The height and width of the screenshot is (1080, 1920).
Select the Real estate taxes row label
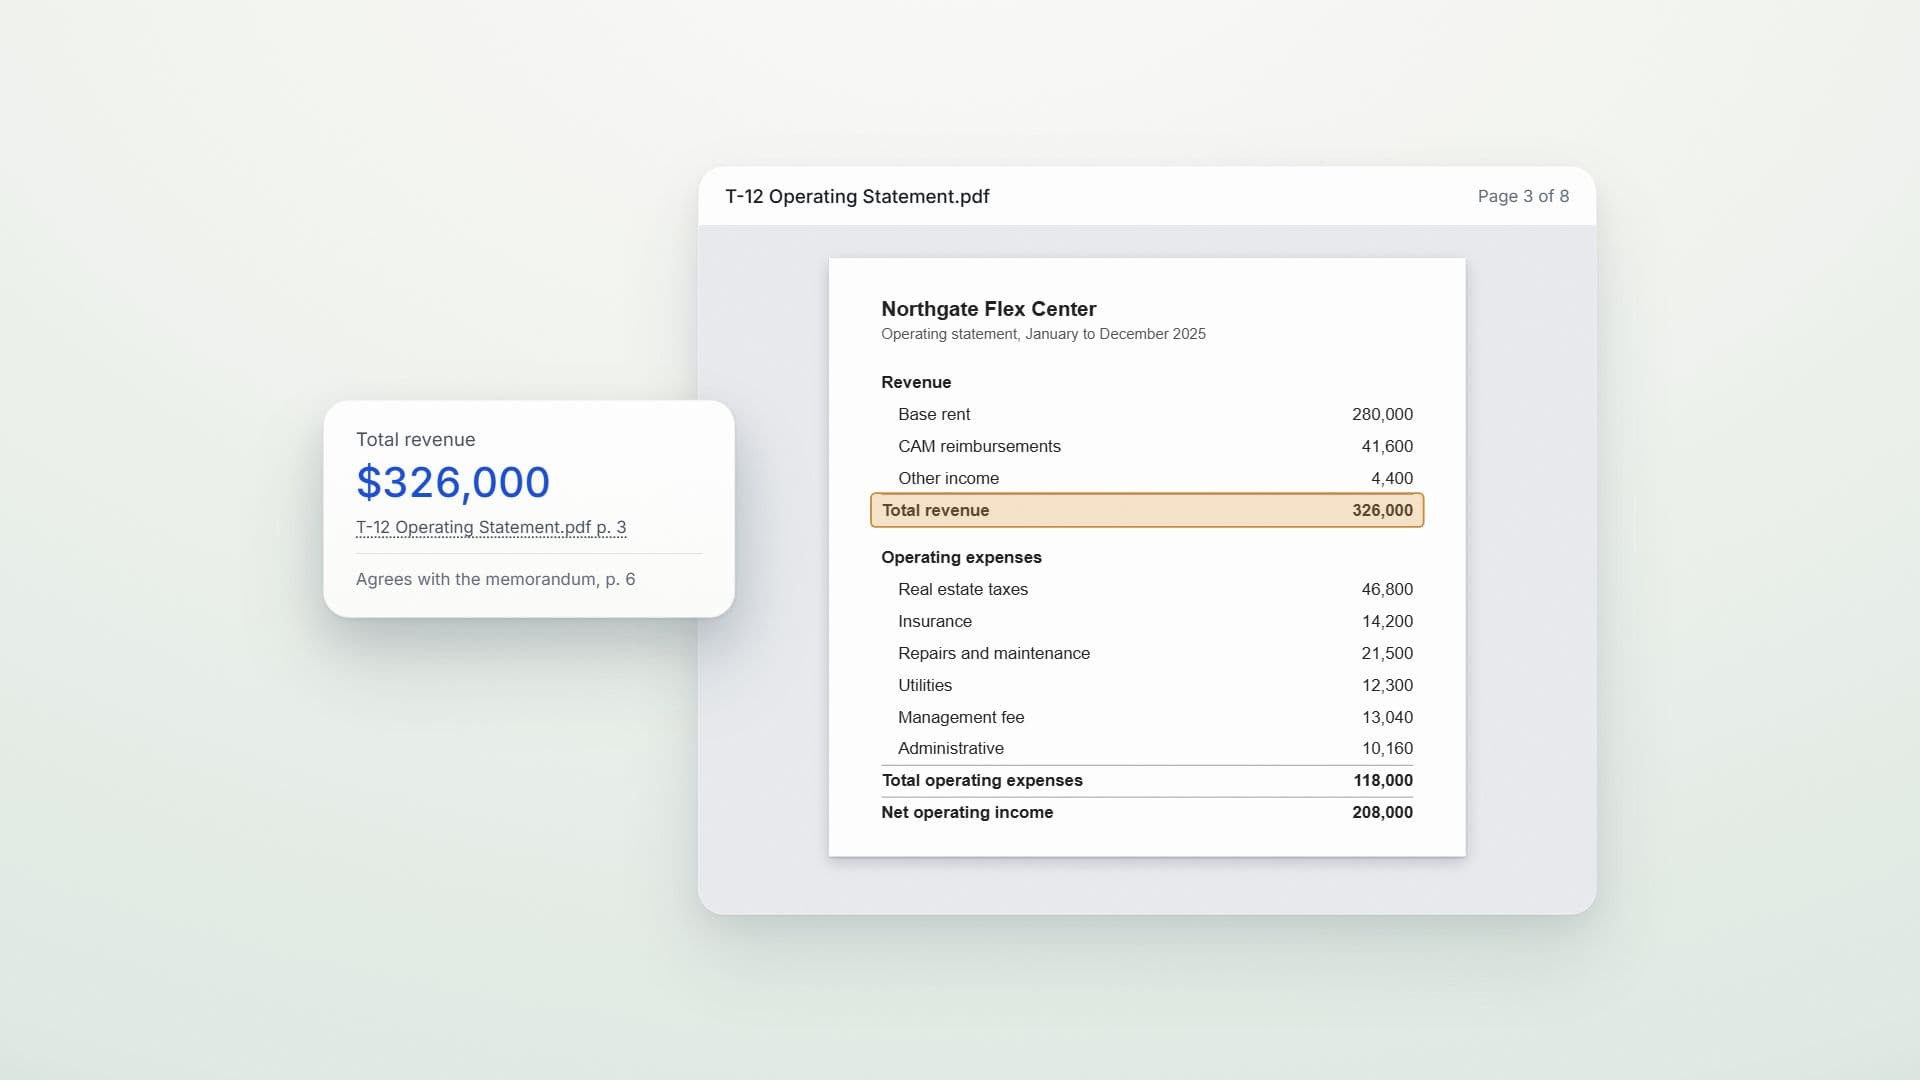point(963,589)
